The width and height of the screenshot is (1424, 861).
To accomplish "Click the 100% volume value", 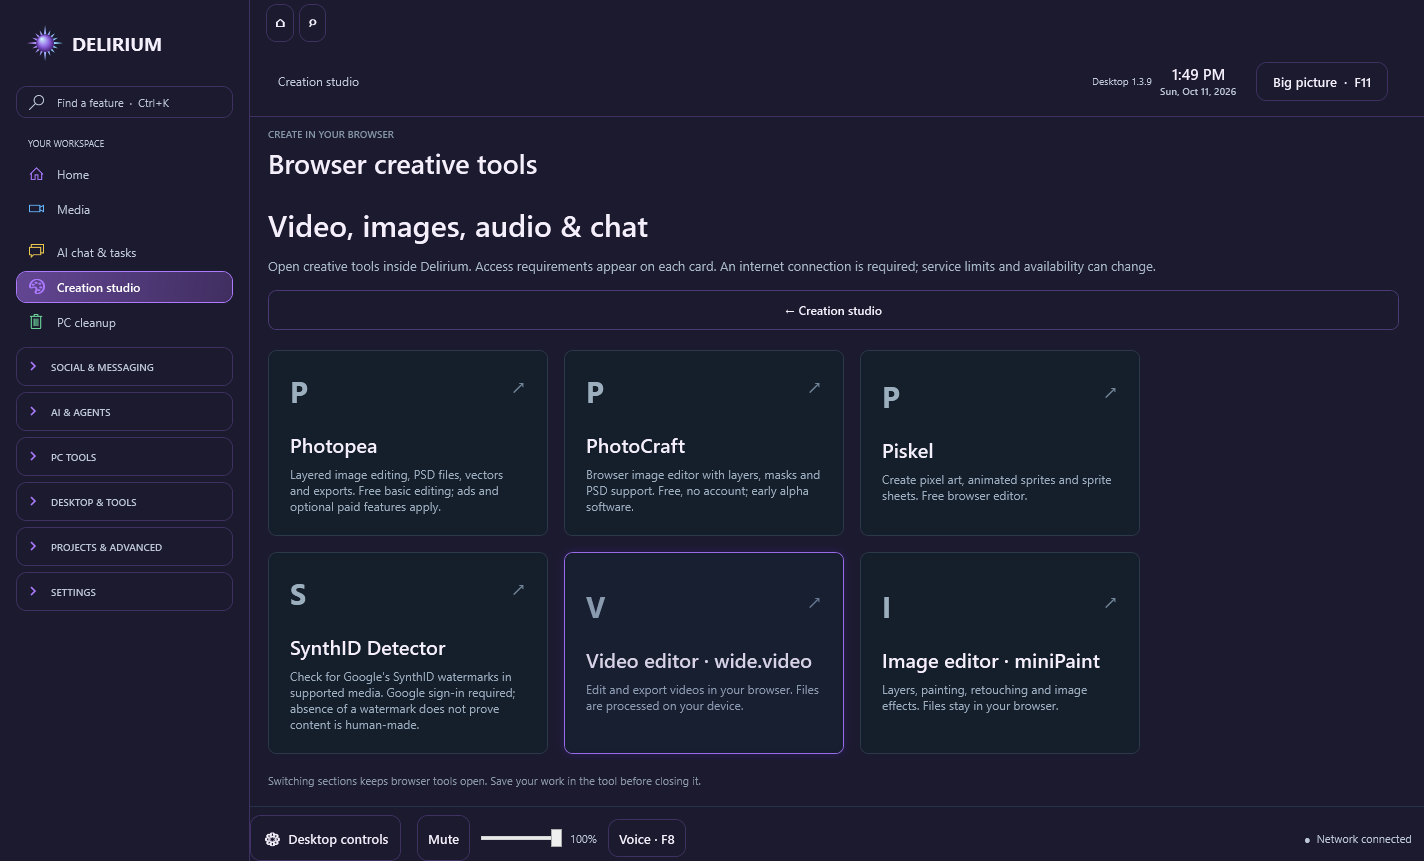I will pos(583,839).
